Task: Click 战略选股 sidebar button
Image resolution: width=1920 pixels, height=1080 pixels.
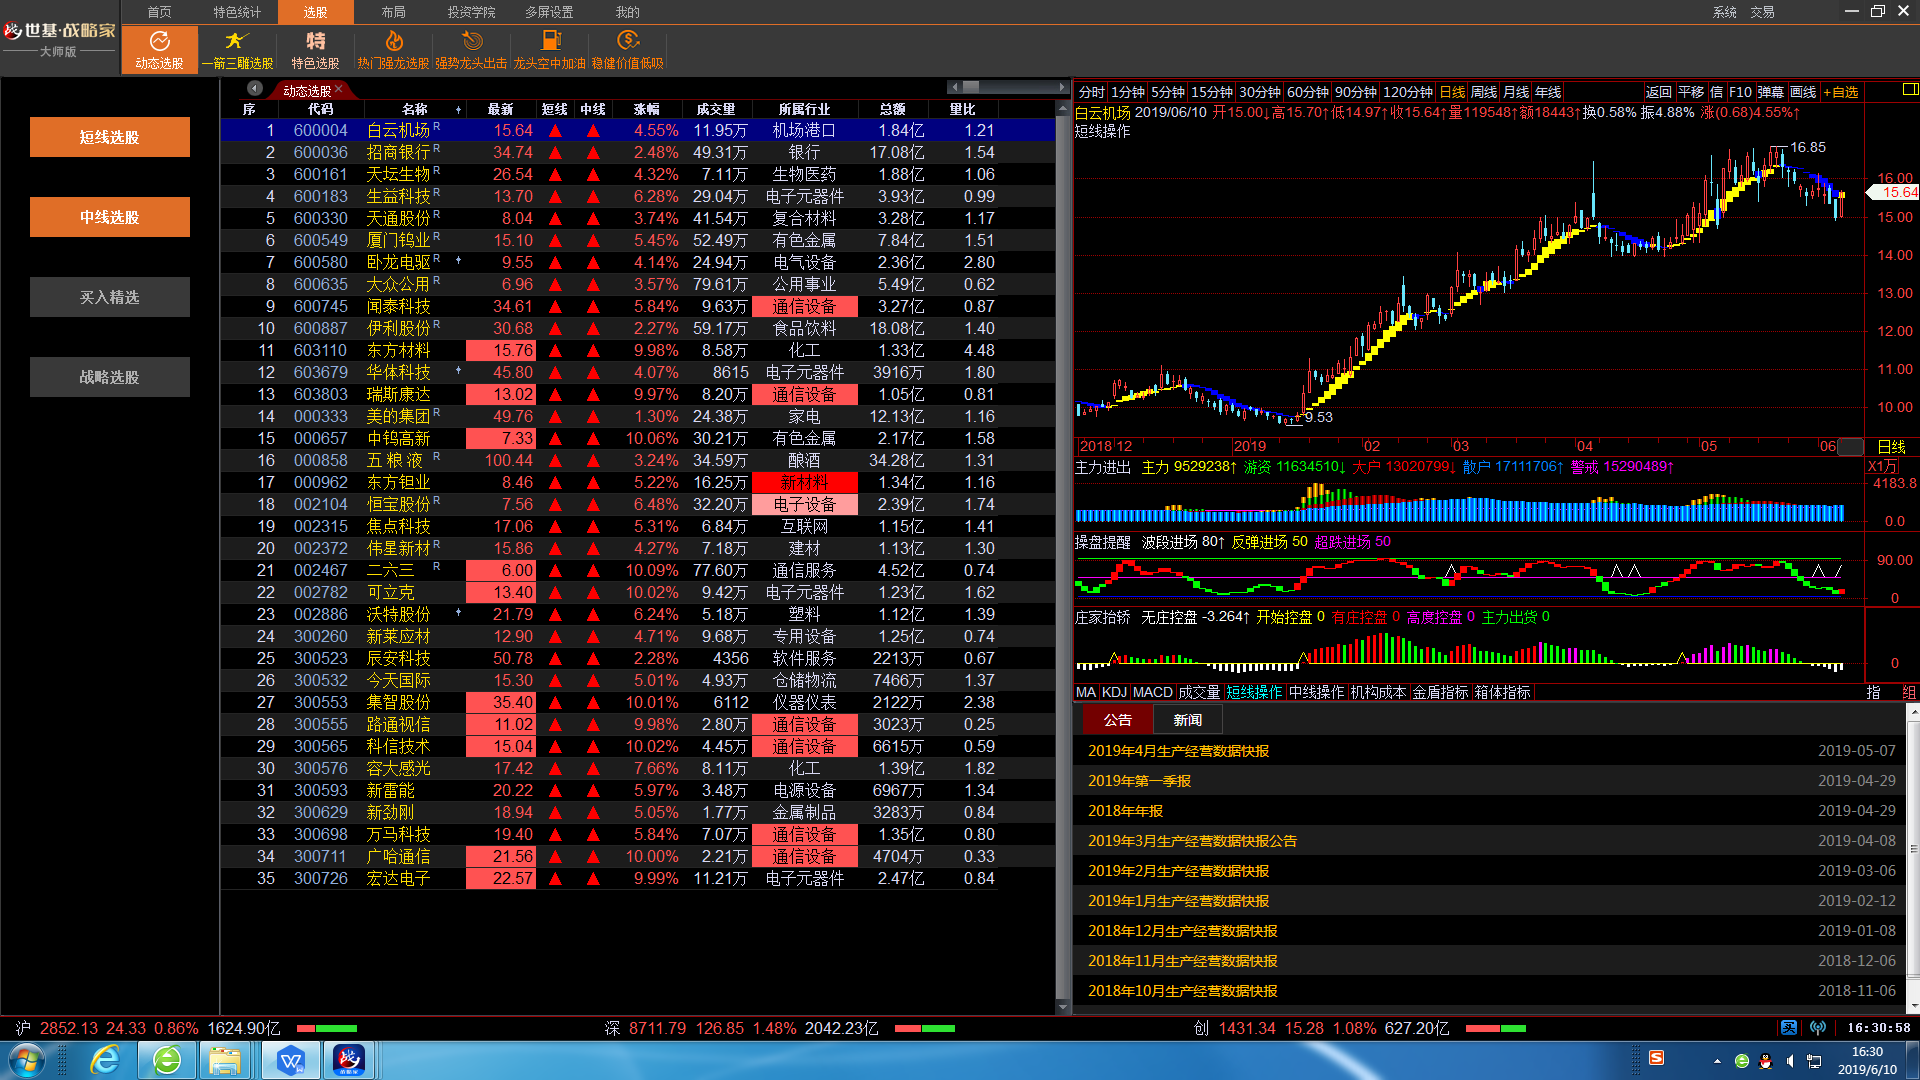Action: click(x=110, y=377)
